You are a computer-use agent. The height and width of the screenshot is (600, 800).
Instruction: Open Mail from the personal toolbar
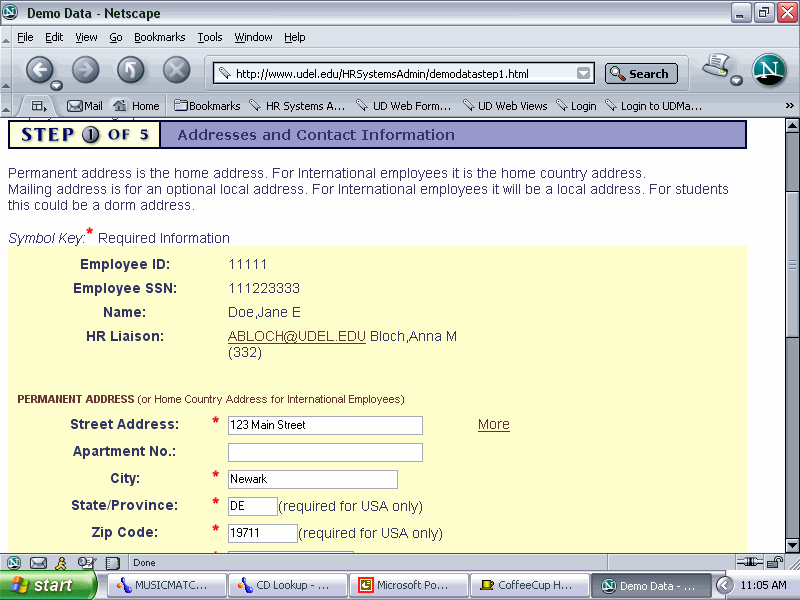pyautogui.click(x=85, y=106)
